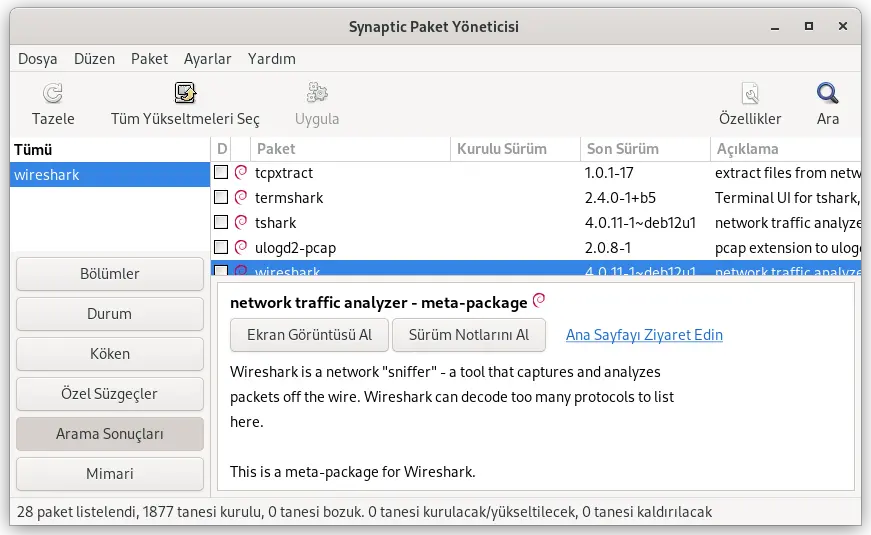
Task: Click Ekran Görüntüsü Al button
Action: click(x=309, y=335)
